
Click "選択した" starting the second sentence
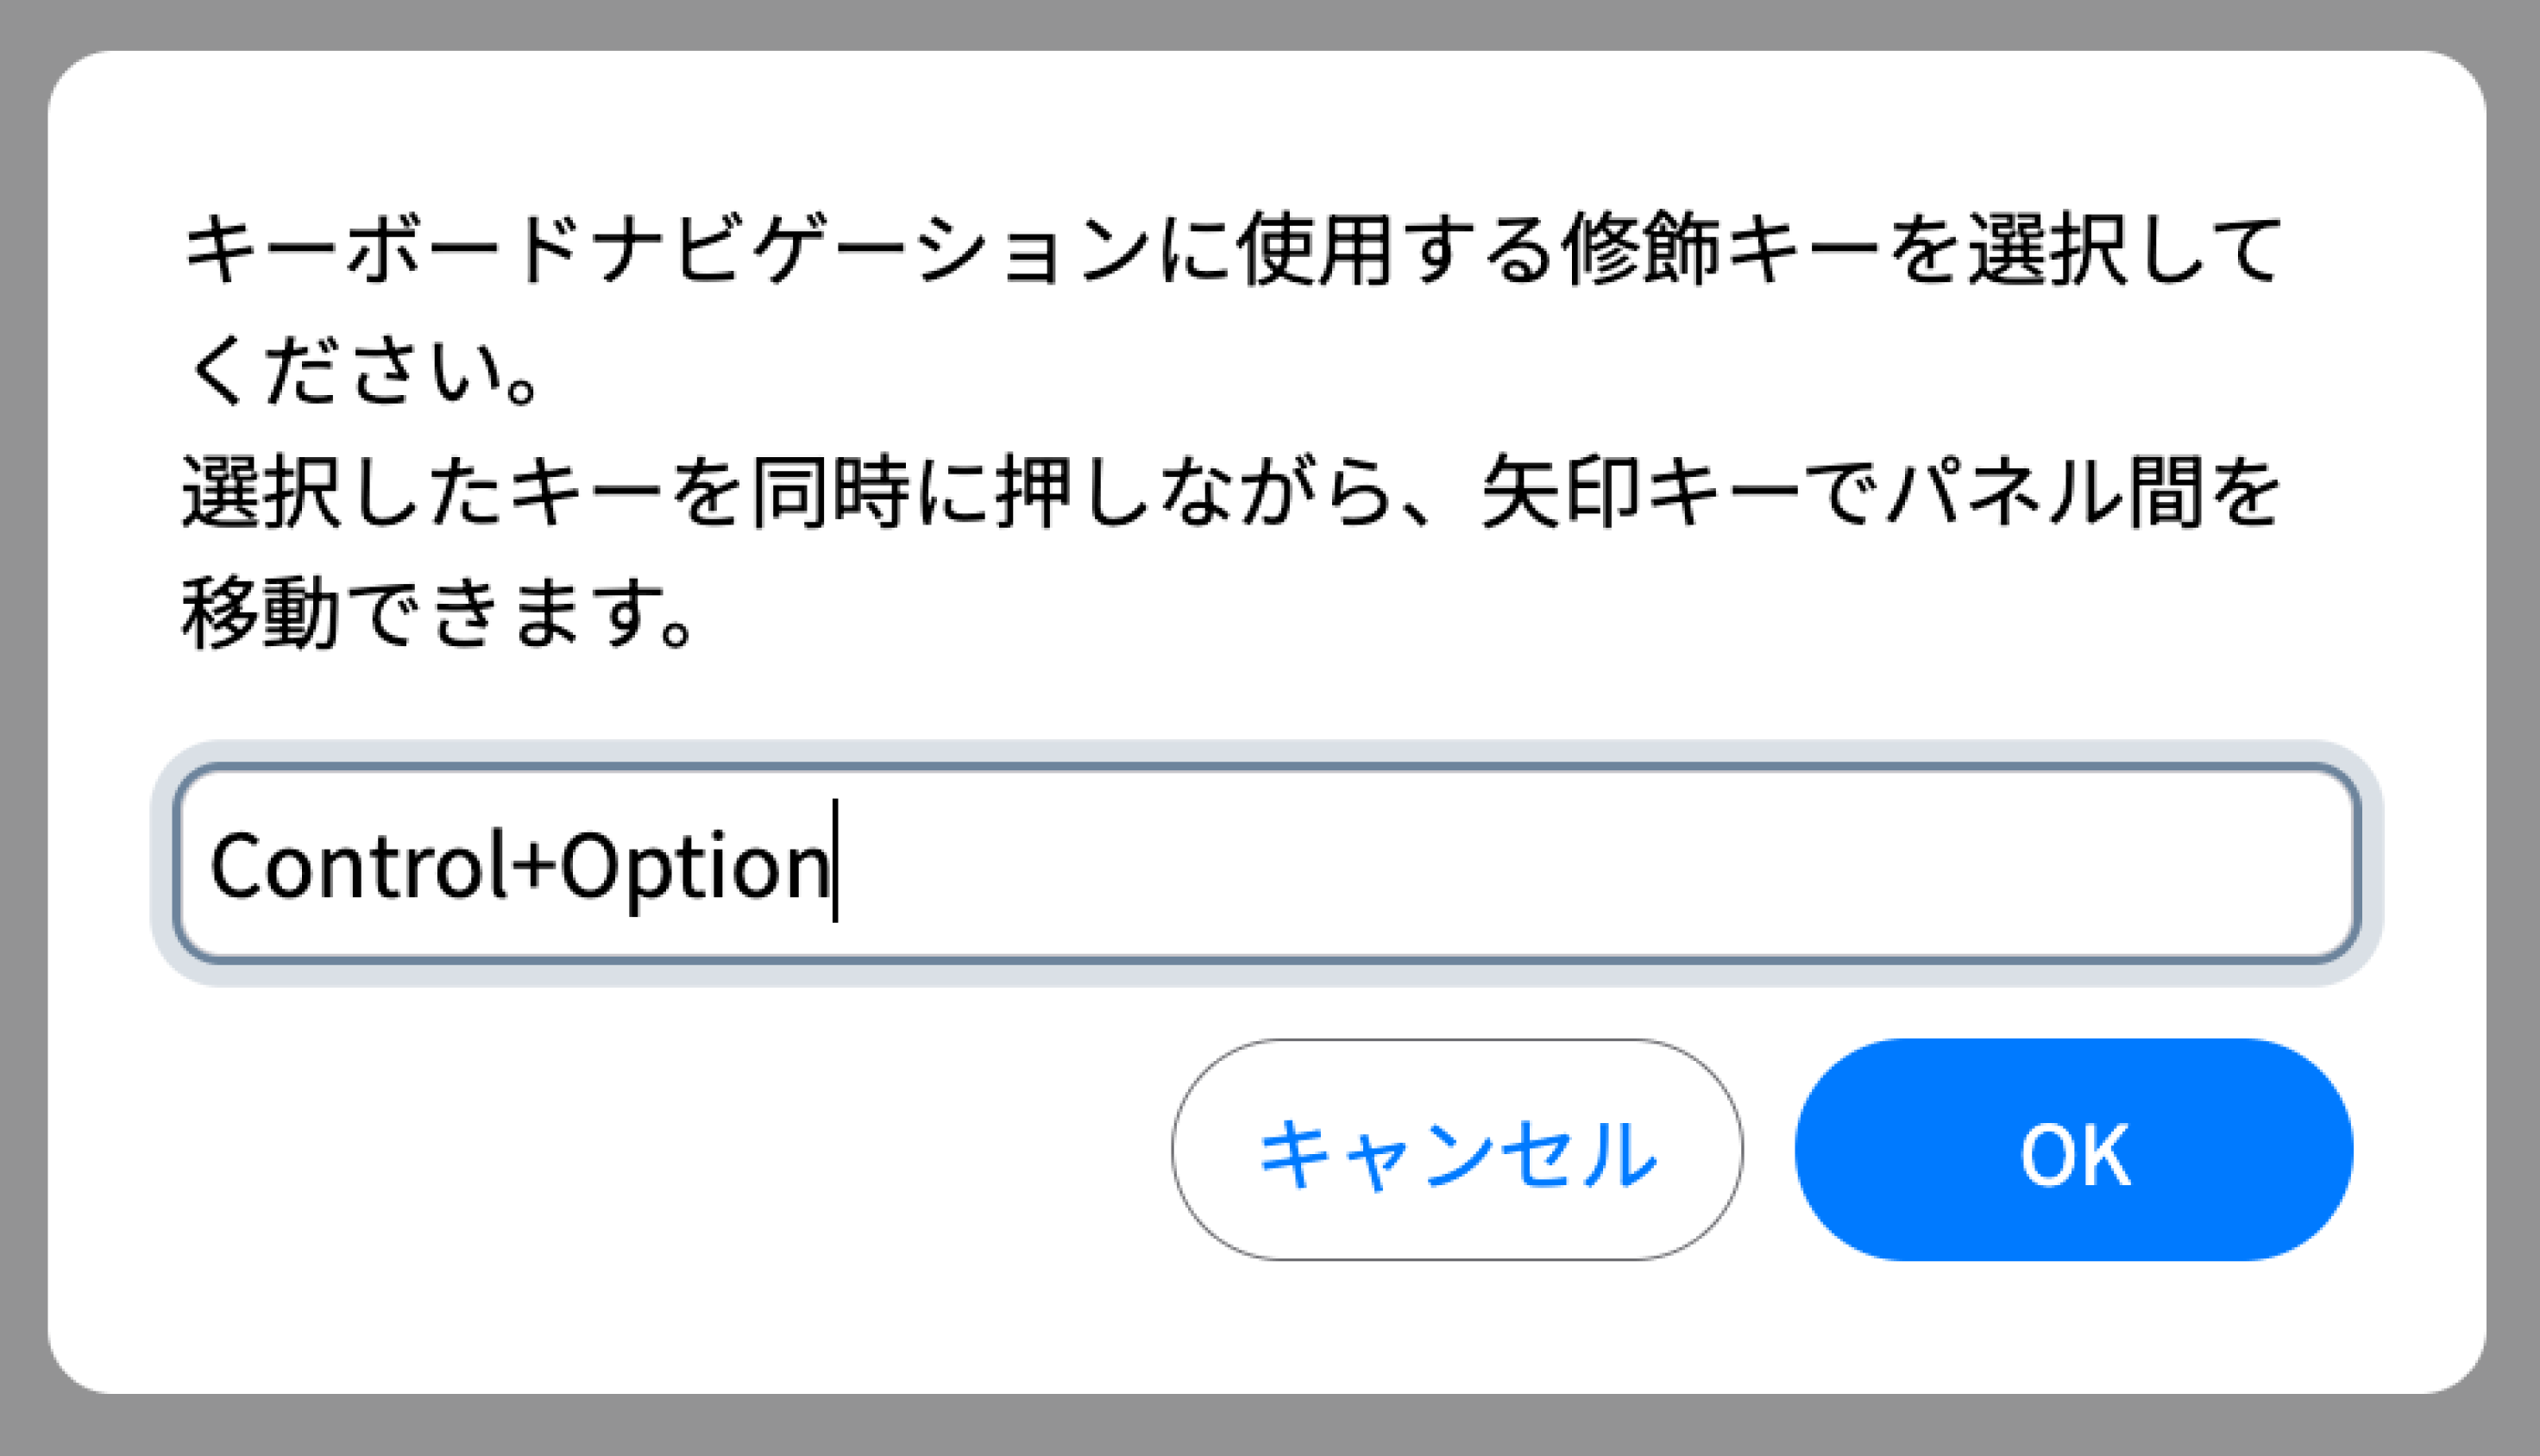(342, 493)
